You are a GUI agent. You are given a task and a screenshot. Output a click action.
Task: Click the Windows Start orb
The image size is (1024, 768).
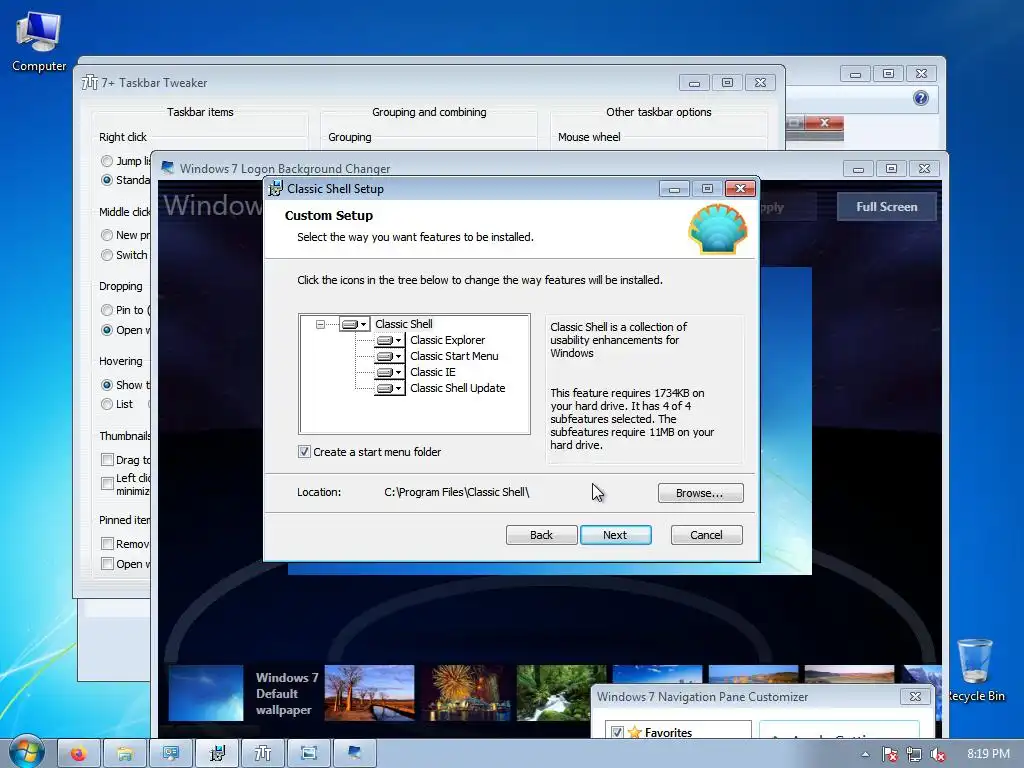click(x=25, y=753)
